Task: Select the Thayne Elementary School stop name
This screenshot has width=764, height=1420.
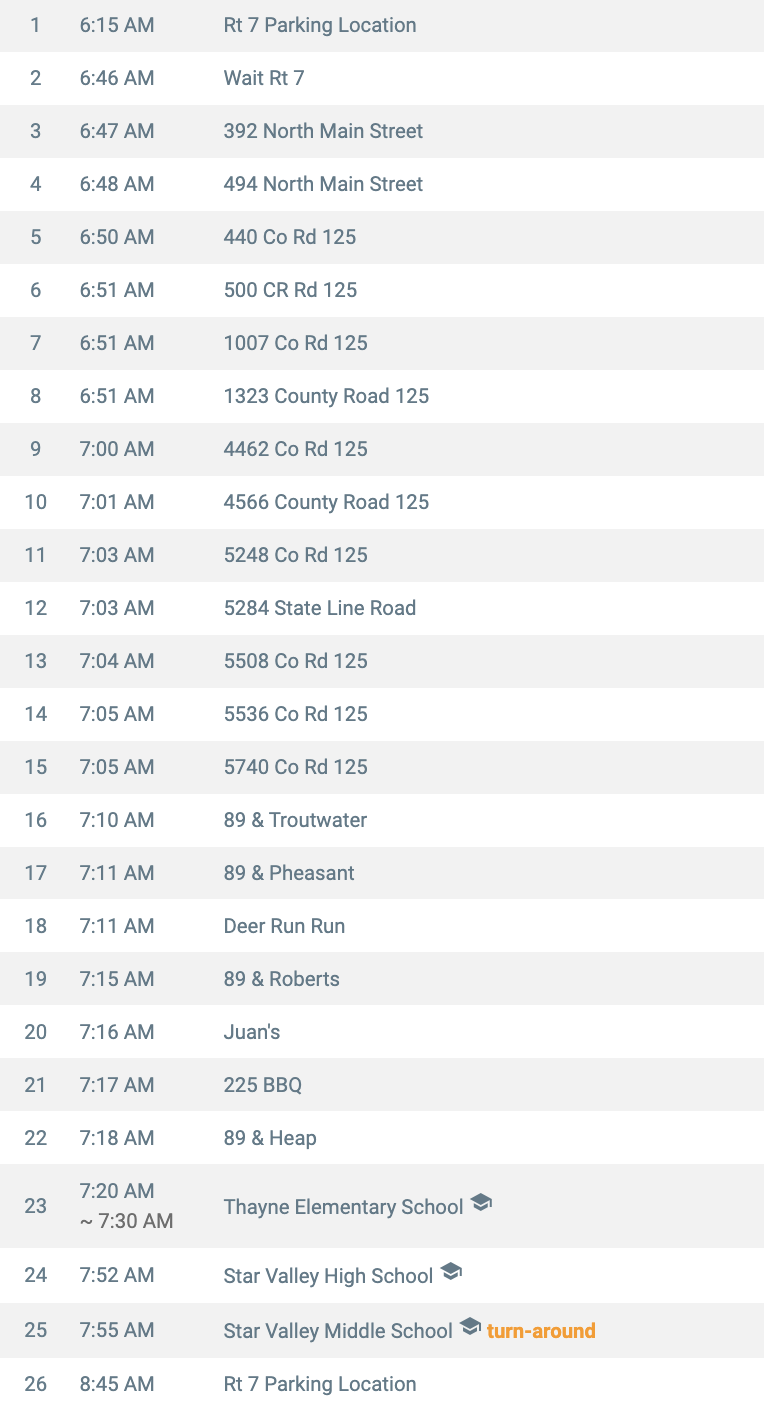Action: [x=343, y=1207]
